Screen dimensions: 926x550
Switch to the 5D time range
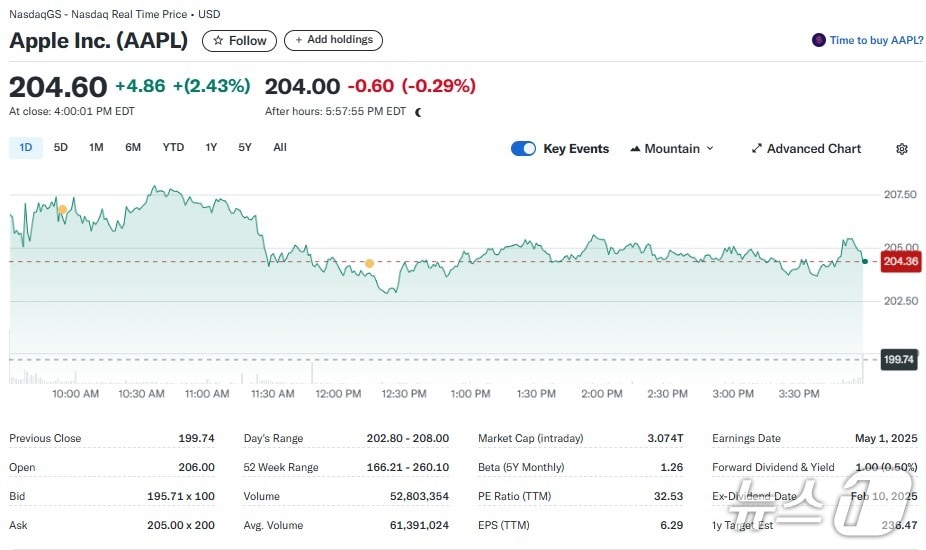(61, 148)
